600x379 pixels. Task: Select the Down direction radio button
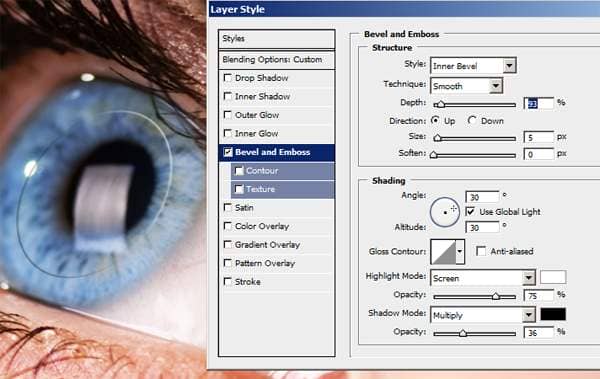point(472,120)
